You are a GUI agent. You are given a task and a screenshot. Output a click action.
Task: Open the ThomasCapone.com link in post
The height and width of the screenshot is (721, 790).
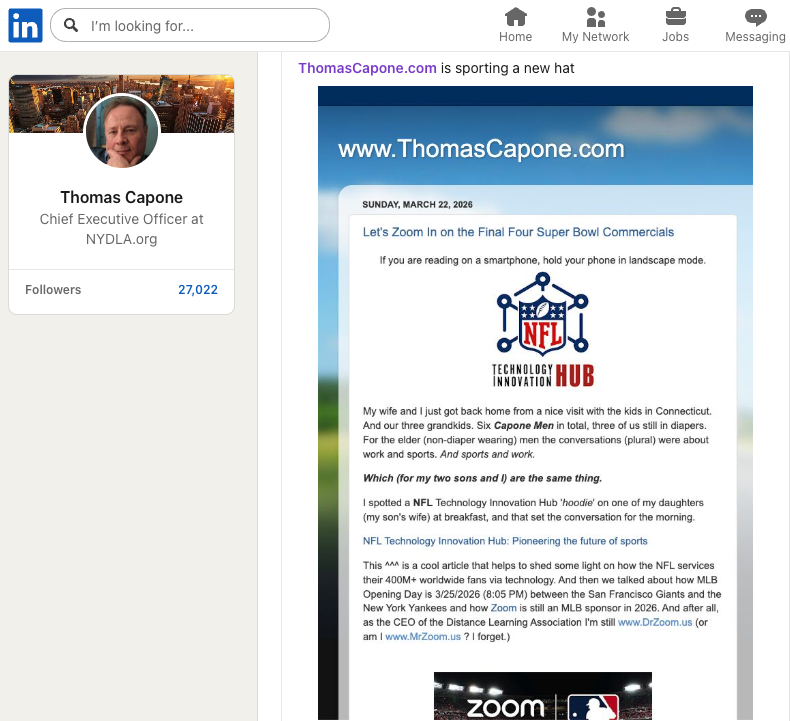click(367, 68)
